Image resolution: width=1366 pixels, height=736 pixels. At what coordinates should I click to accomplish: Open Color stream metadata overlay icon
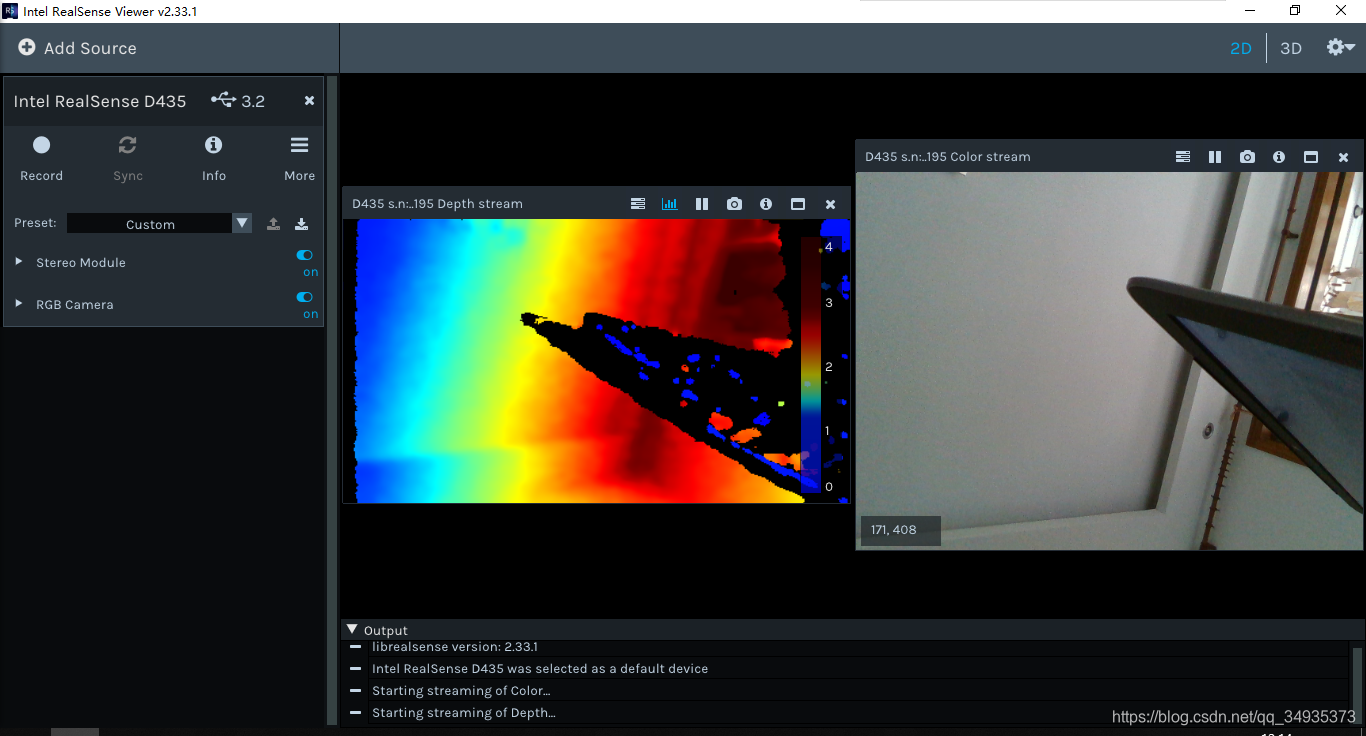(1183, 157)
